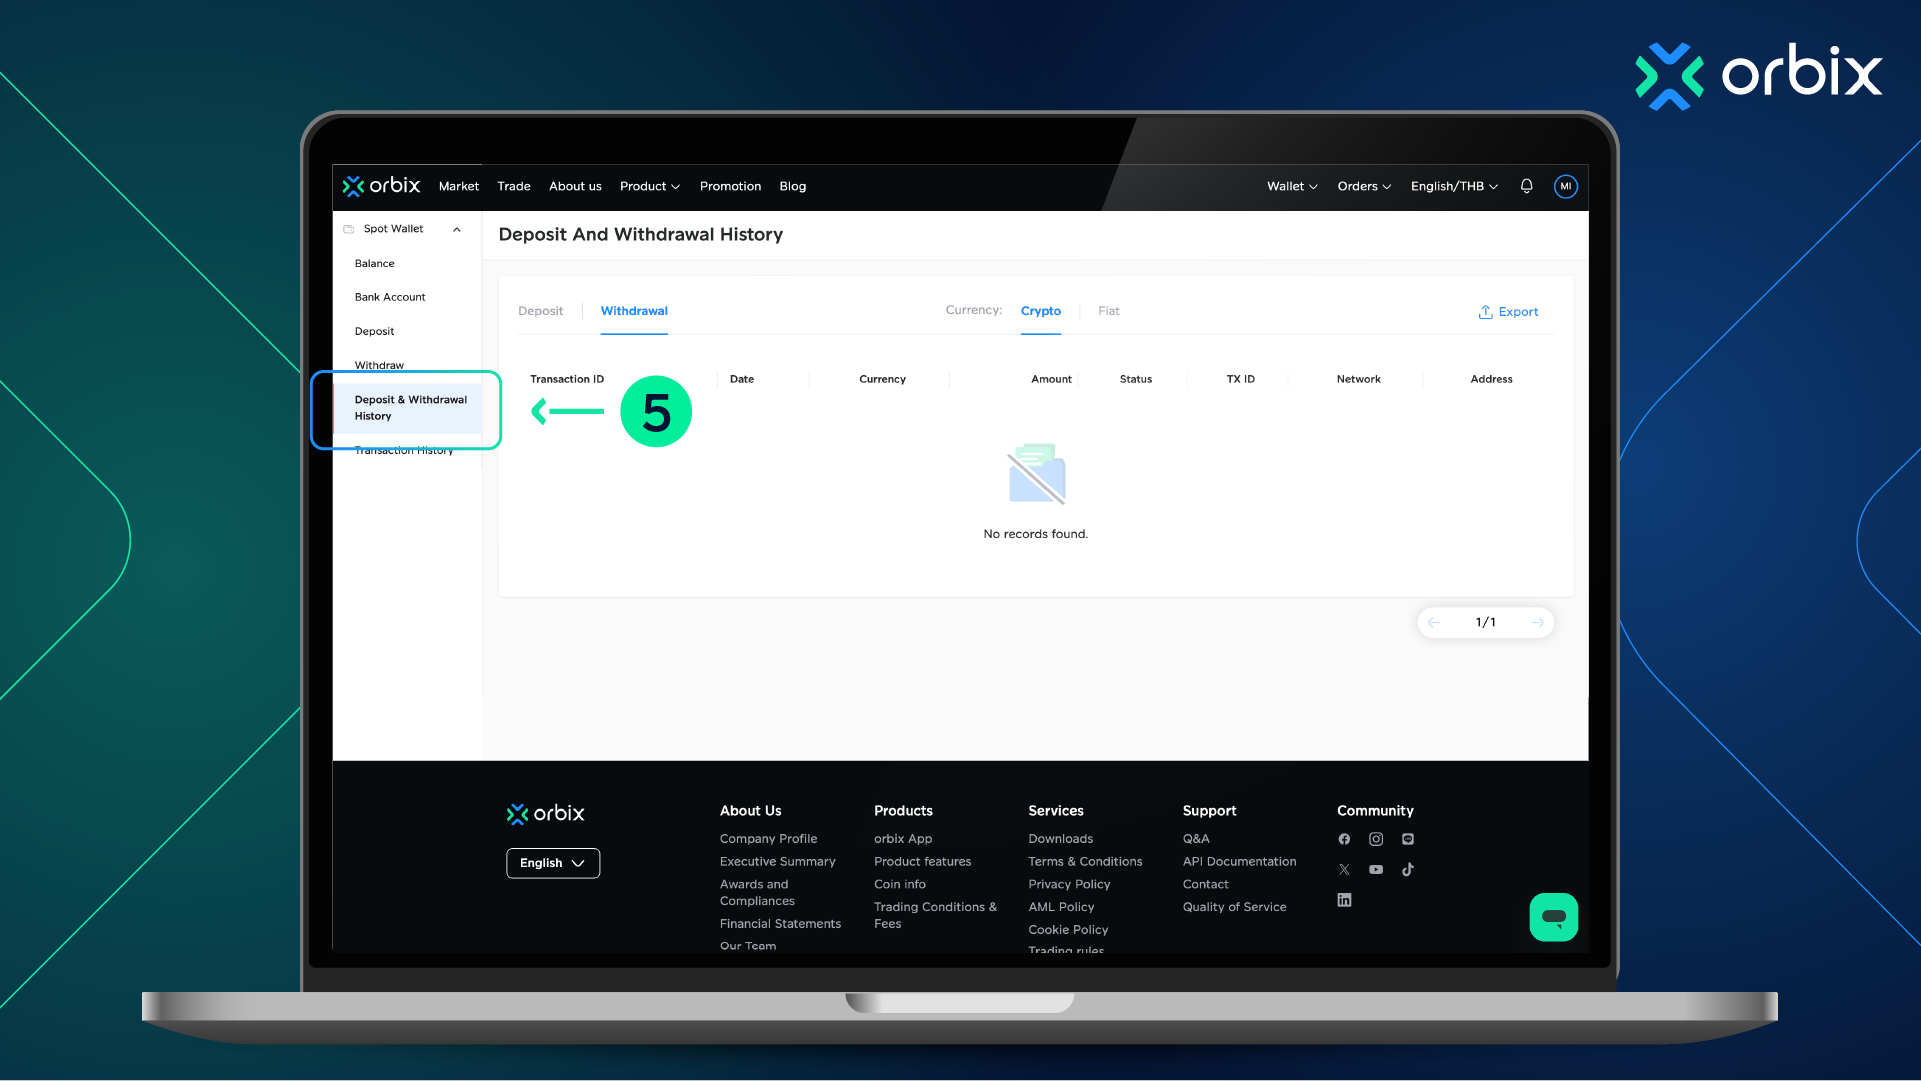Open the English/THB language currency selector

pos(1454,186)
